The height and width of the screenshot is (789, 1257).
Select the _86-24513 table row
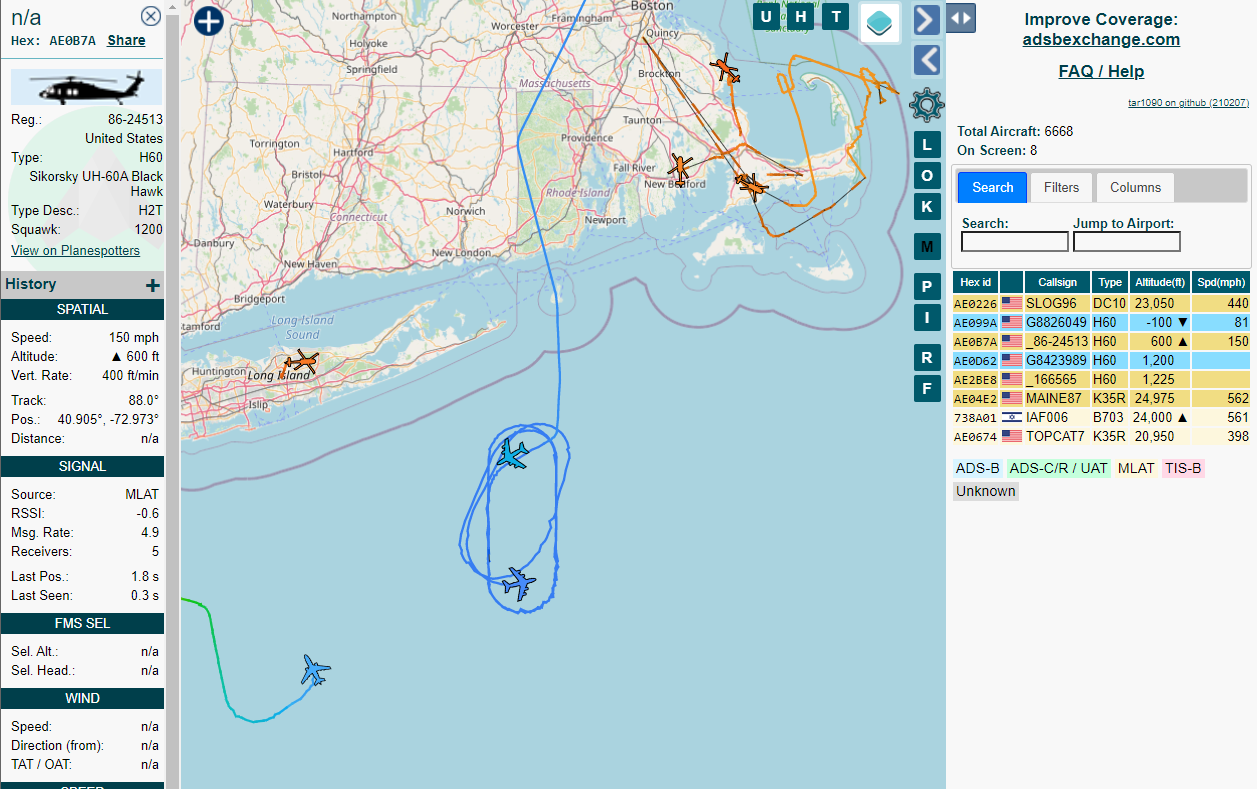1101,341
